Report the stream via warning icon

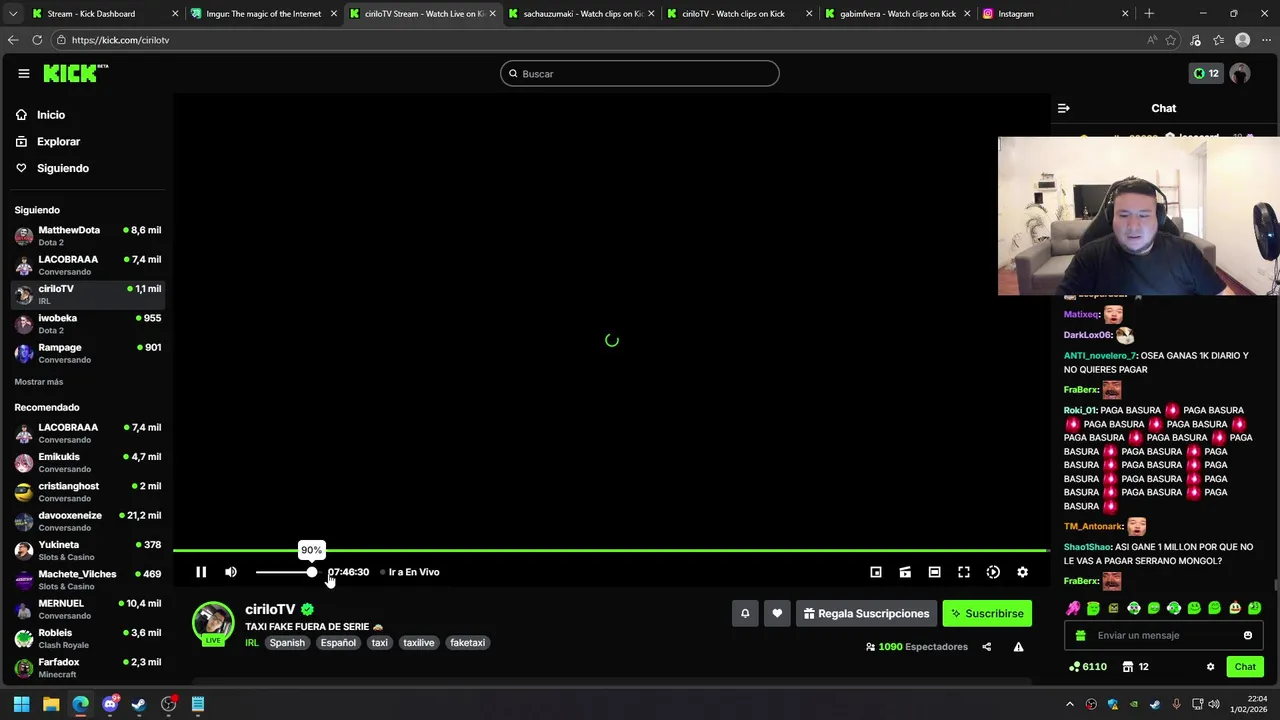pyautogui.click(x=1018, y=647)
